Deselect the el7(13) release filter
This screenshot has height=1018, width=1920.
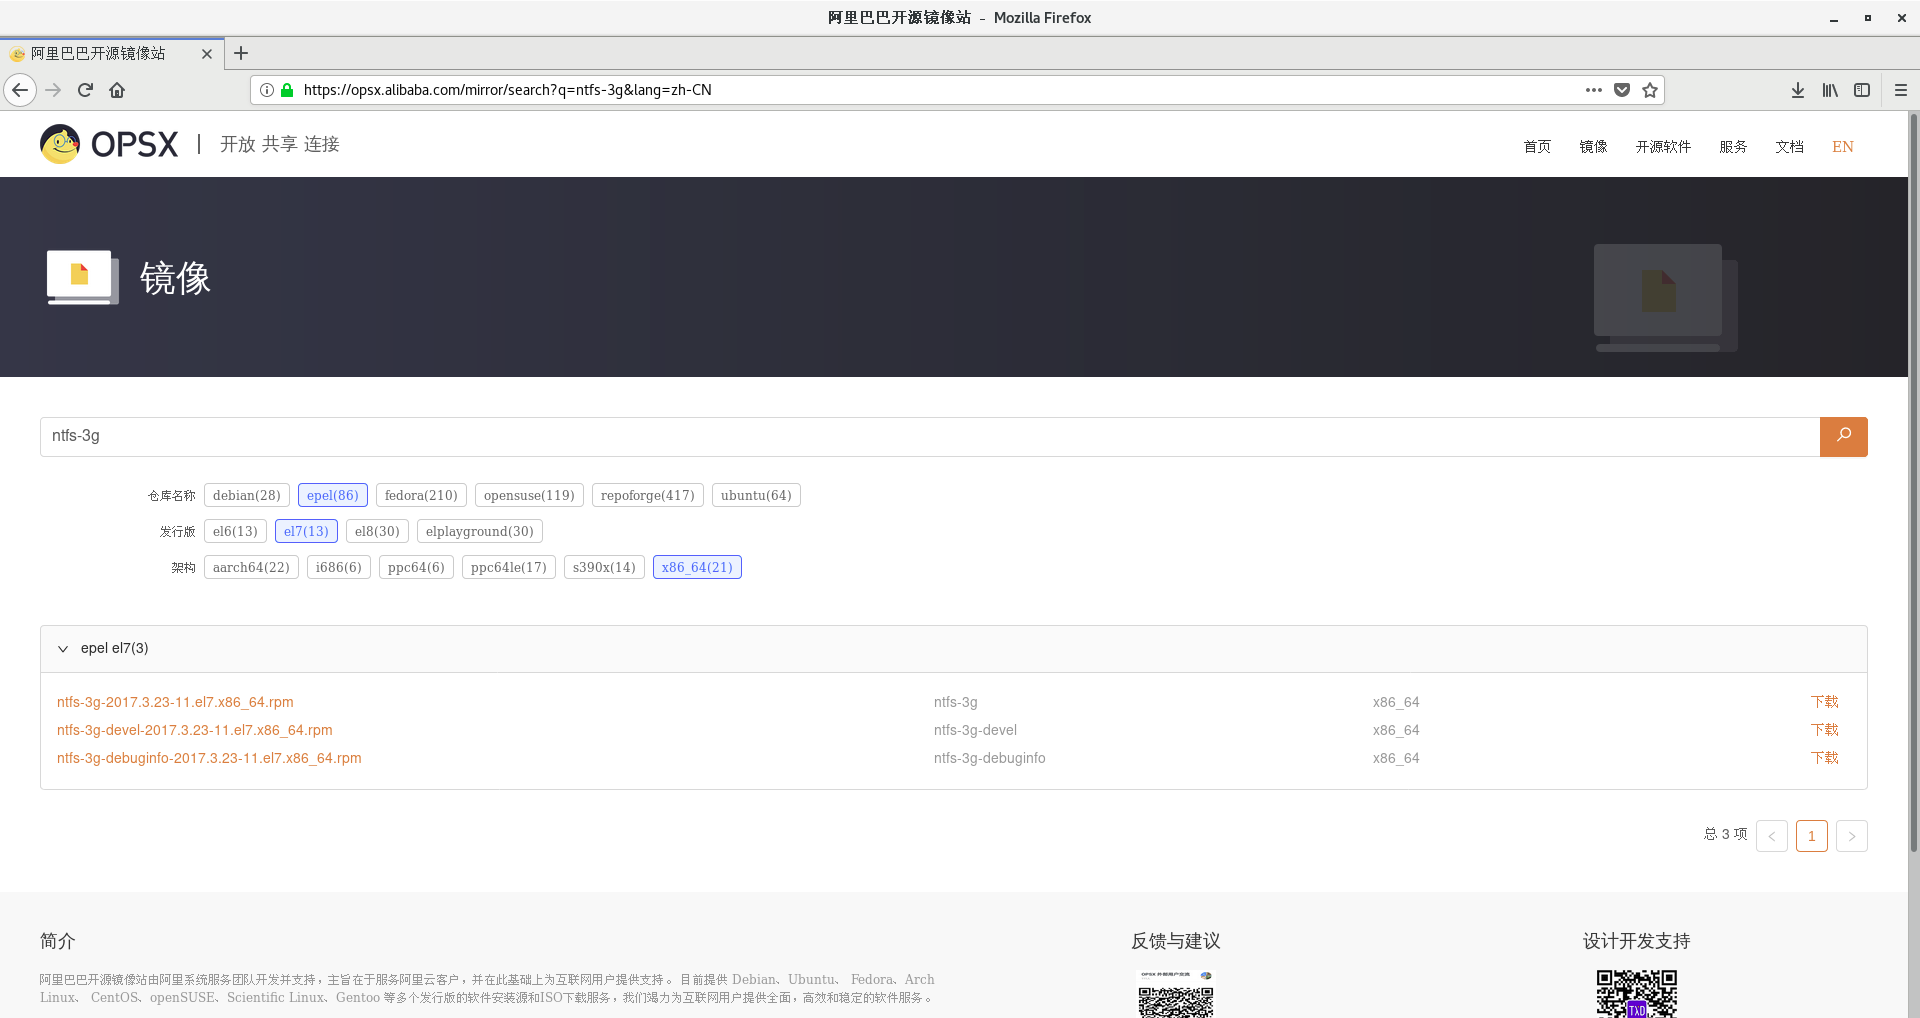[306, 531]
